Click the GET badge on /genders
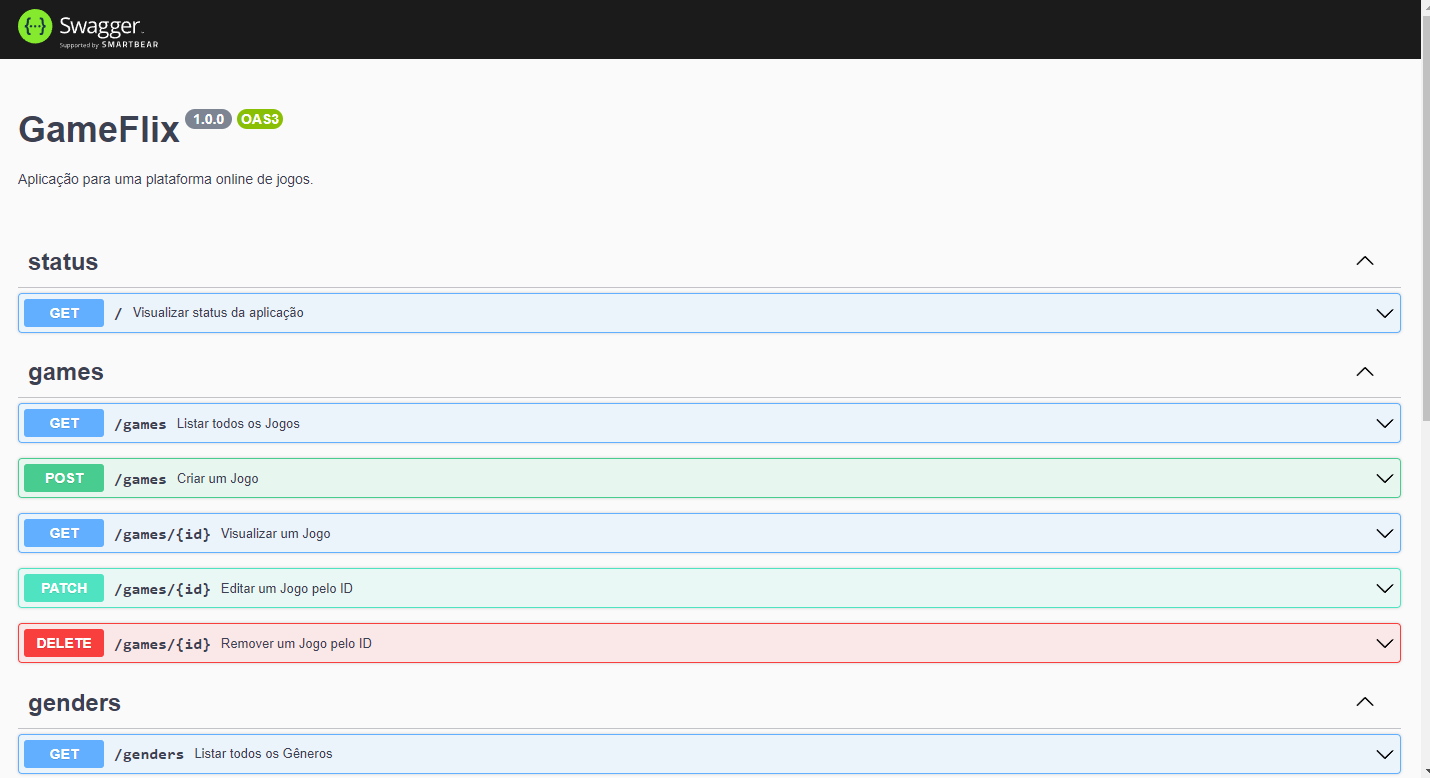 (x=63, y=753)
